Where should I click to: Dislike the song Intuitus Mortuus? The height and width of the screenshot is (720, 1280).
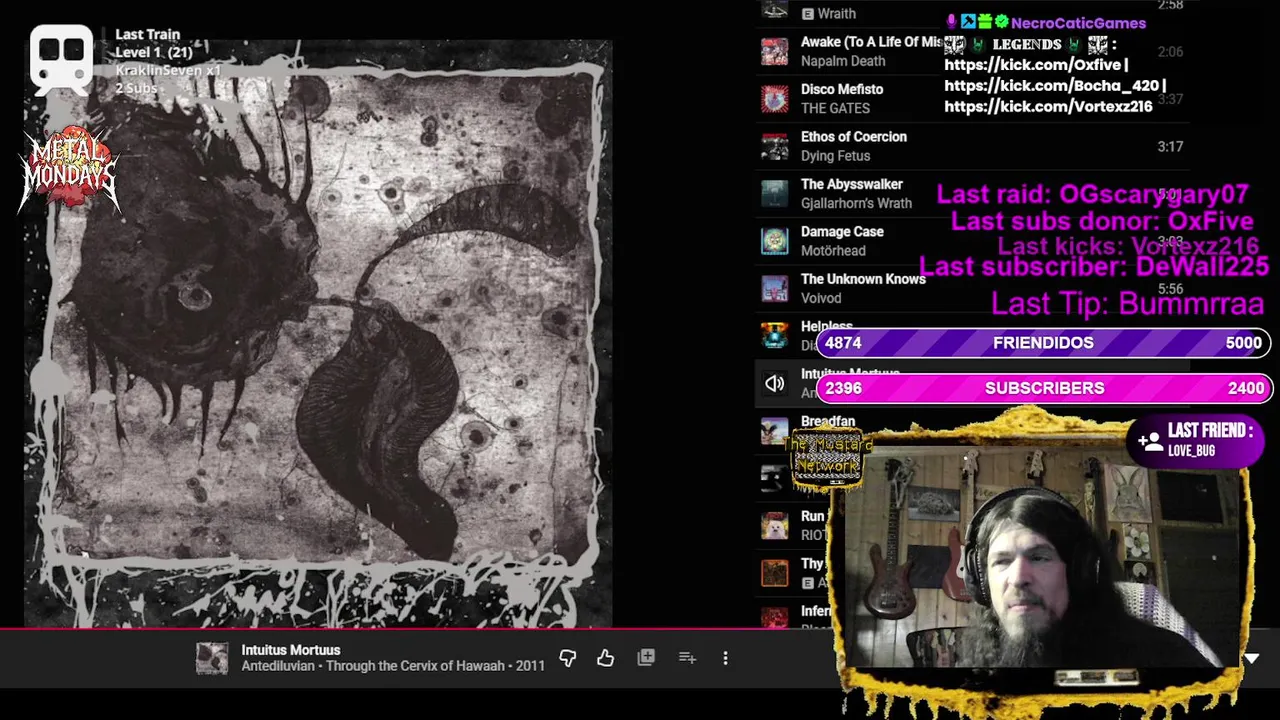click(x=568, y=658)
